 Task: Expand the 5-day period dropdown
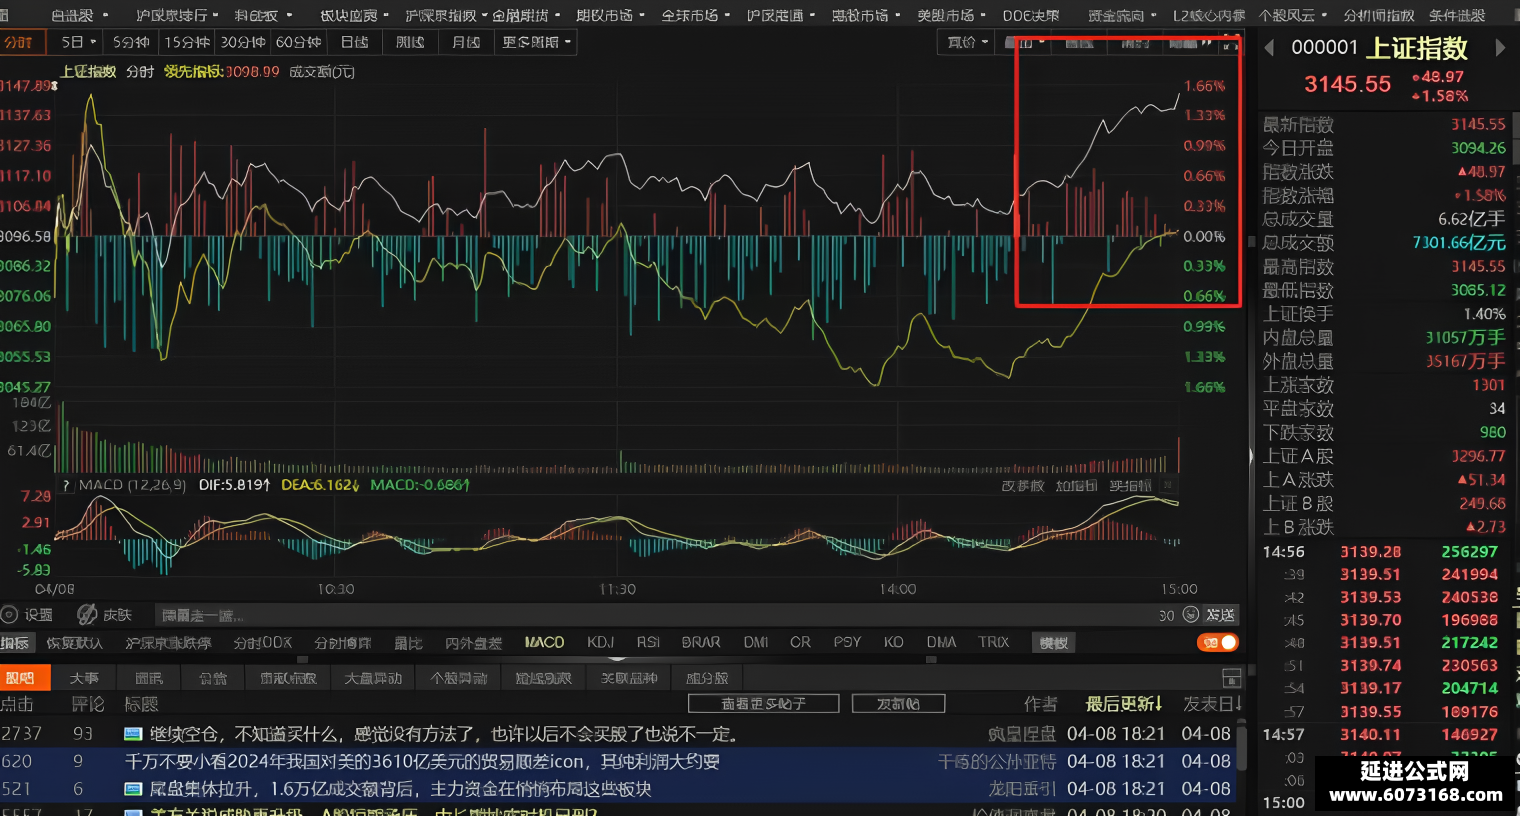tap(78, 42)
